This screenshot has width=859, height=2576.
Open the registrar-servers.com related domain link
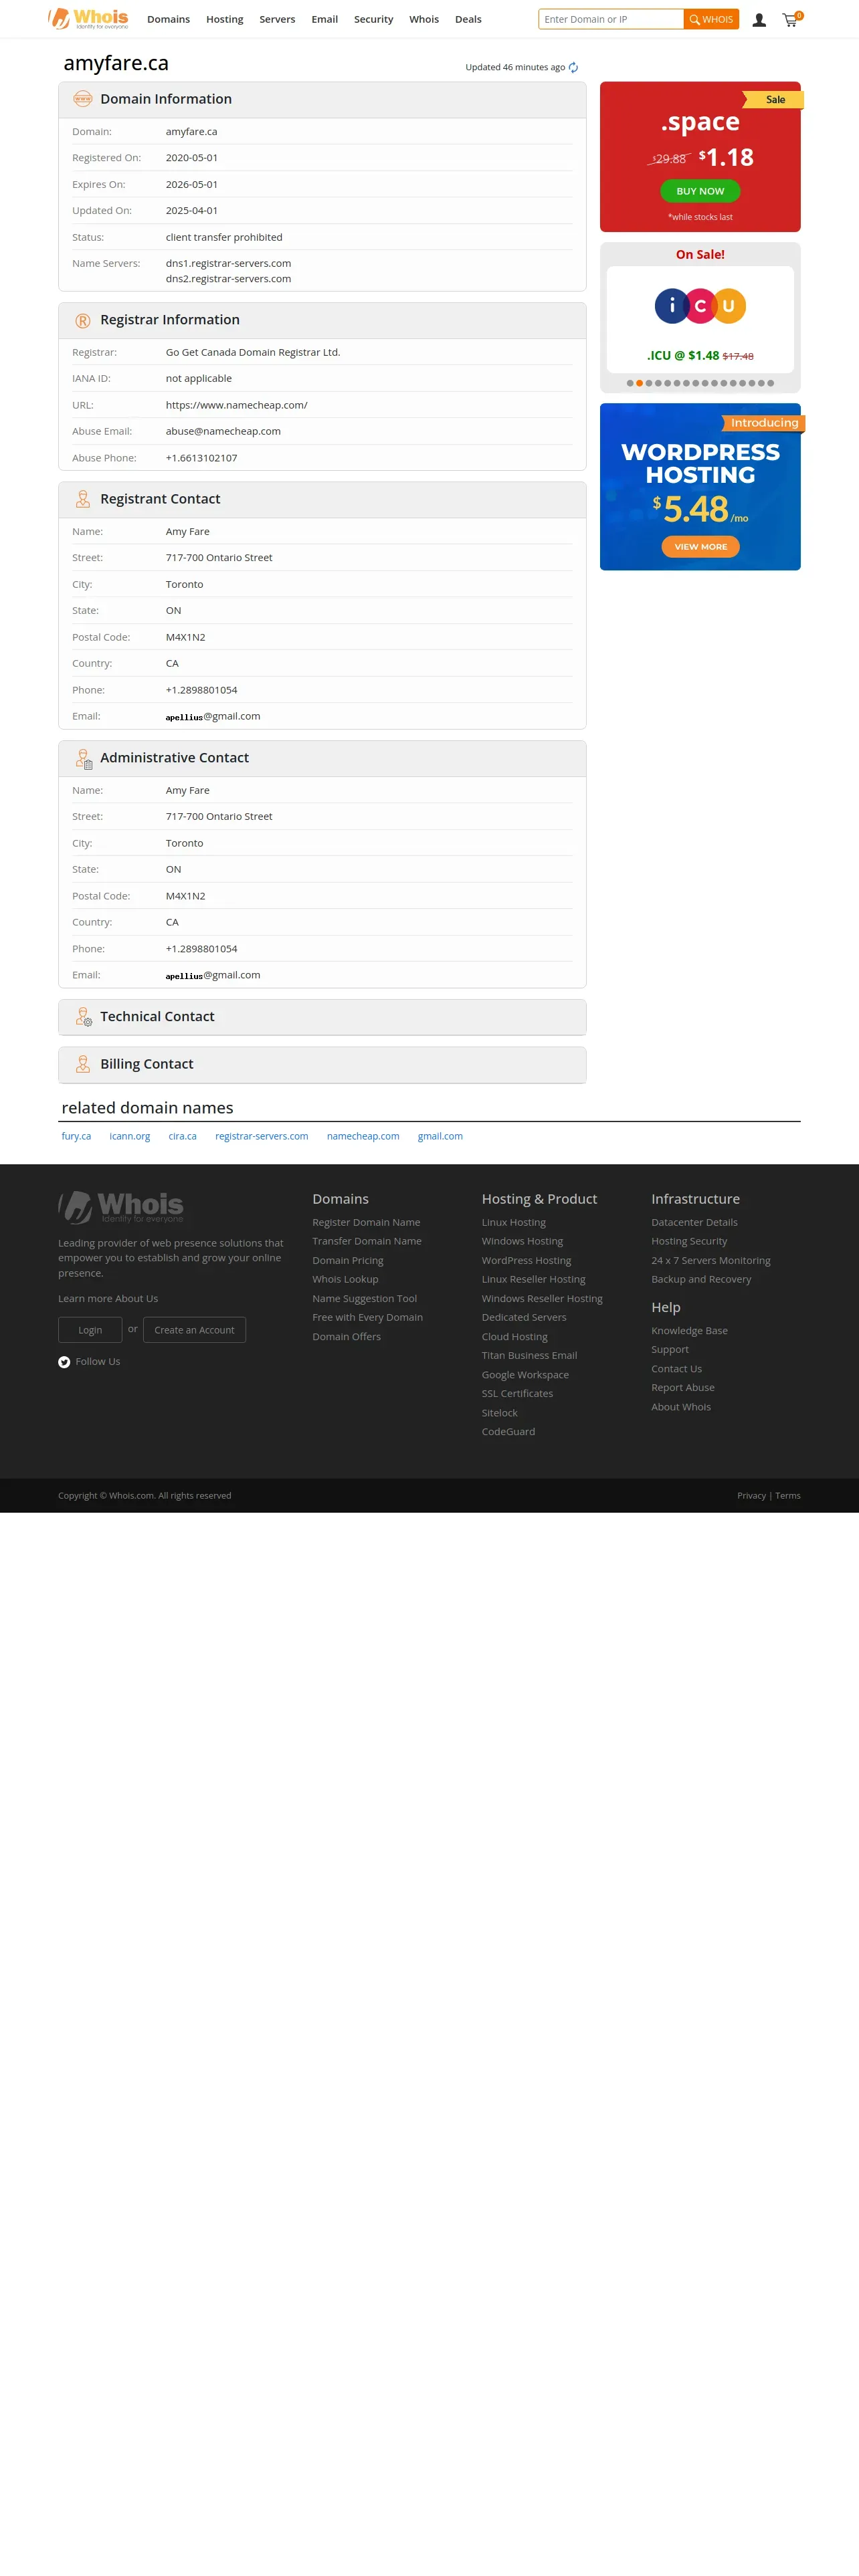(262, 1136)
